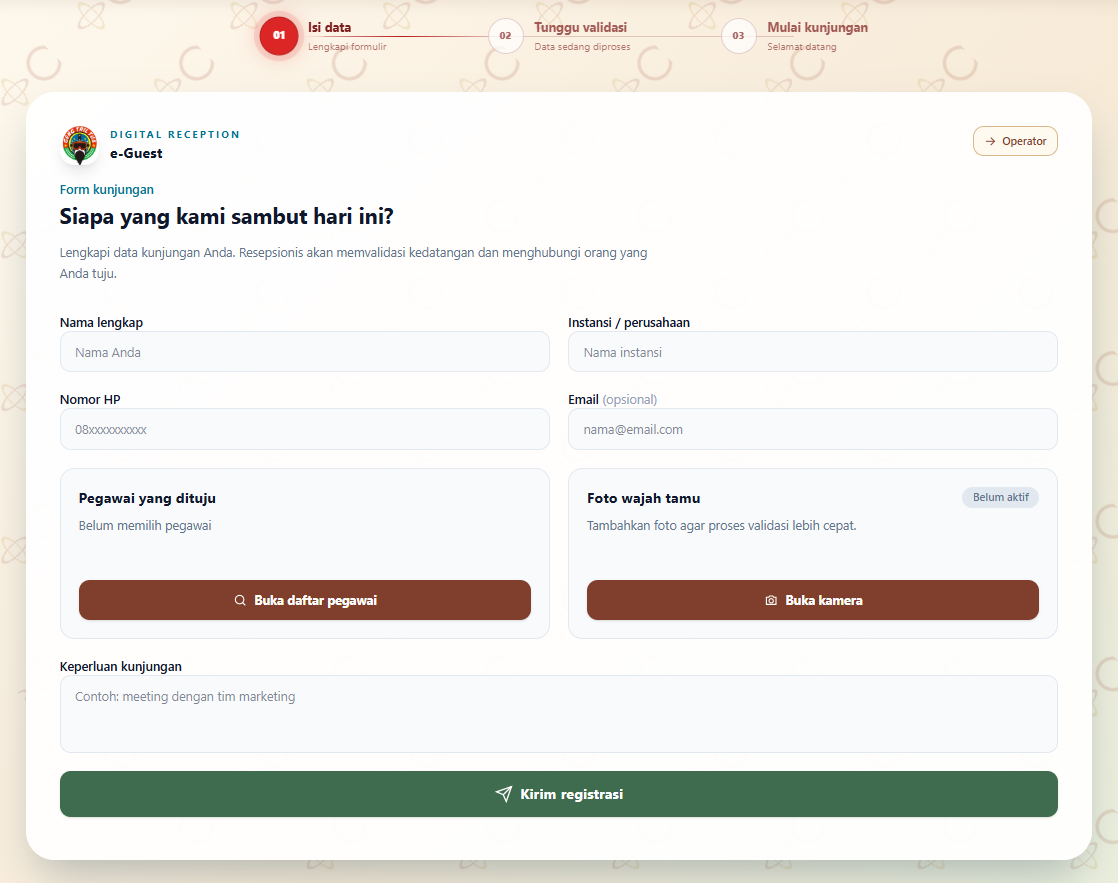Submit form with Kirim registrasi
Image resolution: width=1118 pixels, height=883 pixels.
[x=559, y=794]
